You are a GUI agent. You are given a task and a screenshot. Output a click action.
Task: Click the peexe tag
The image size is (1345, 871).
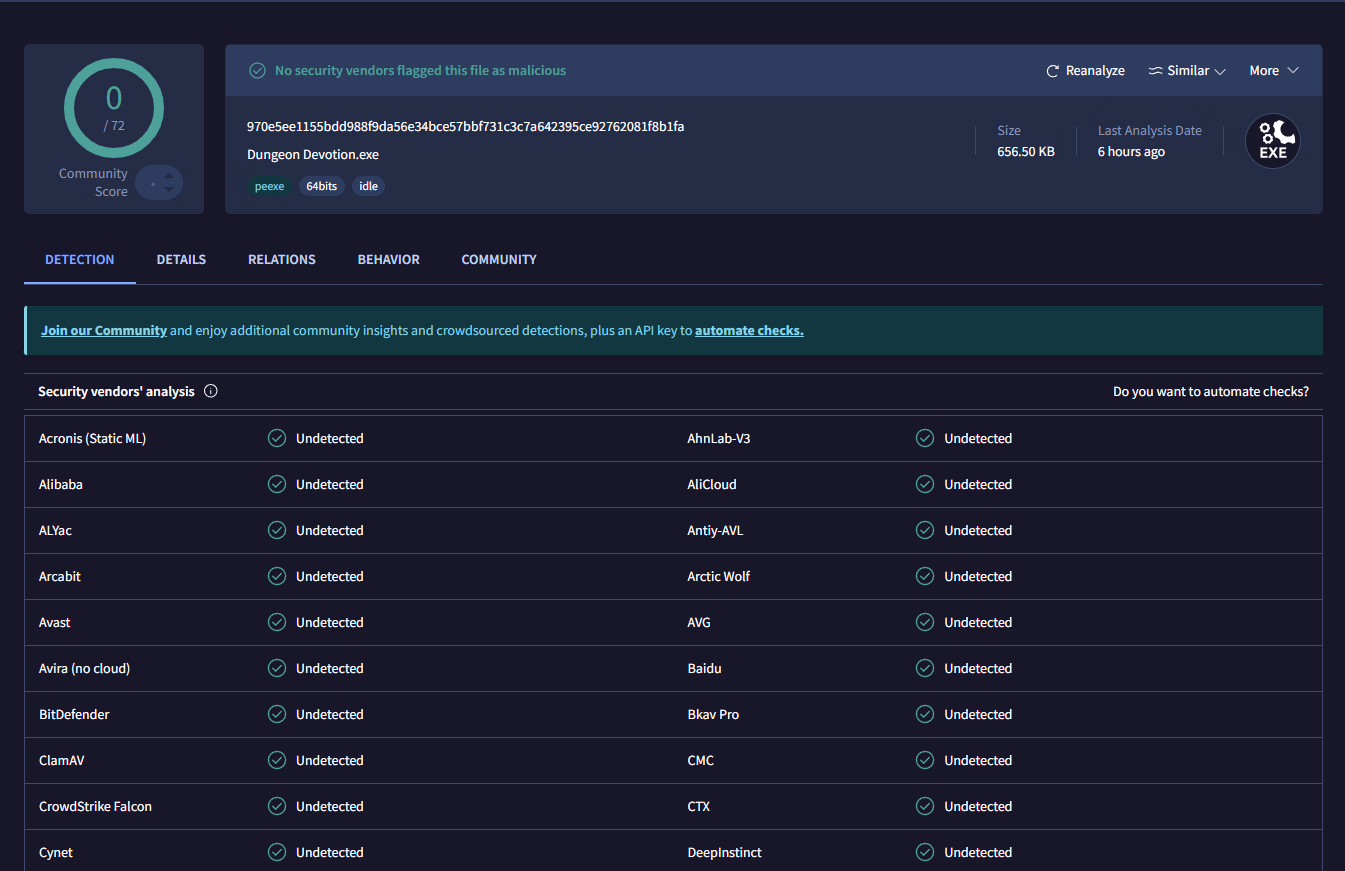[x=269, y=186]
